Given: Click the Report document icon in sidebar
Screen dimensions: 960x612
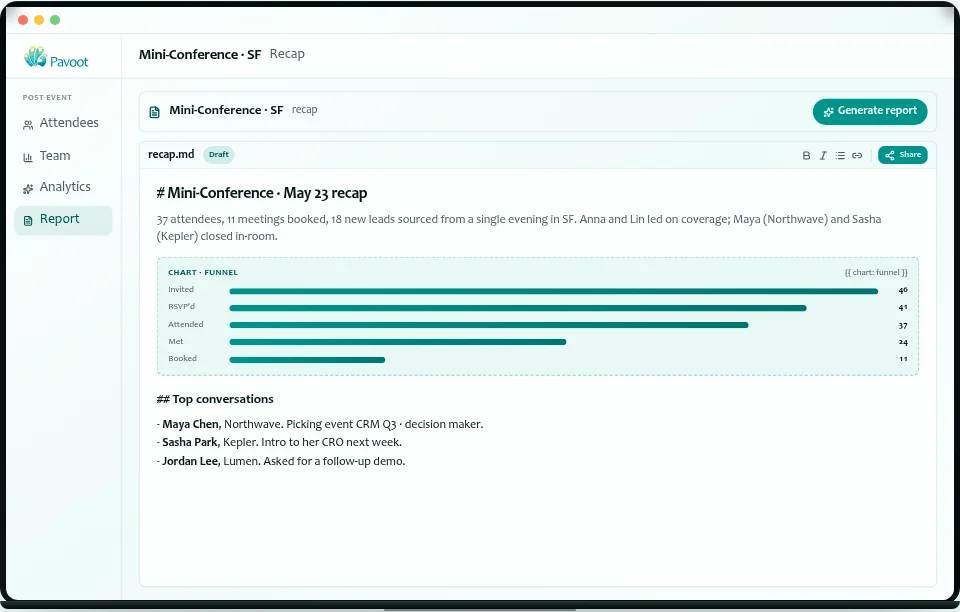Looking at the screenshot, I should 28,221.
